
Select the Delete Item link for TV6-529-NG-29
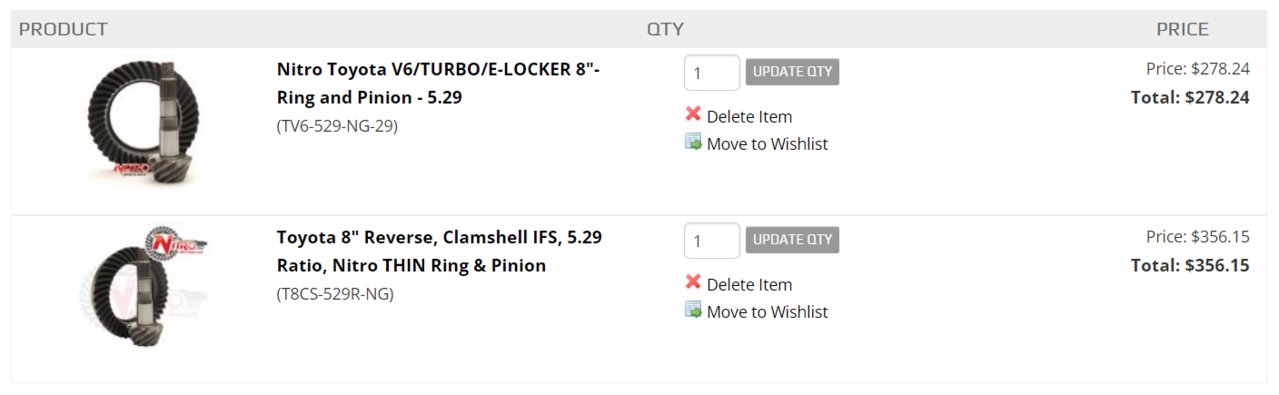(x=749, y=116)
